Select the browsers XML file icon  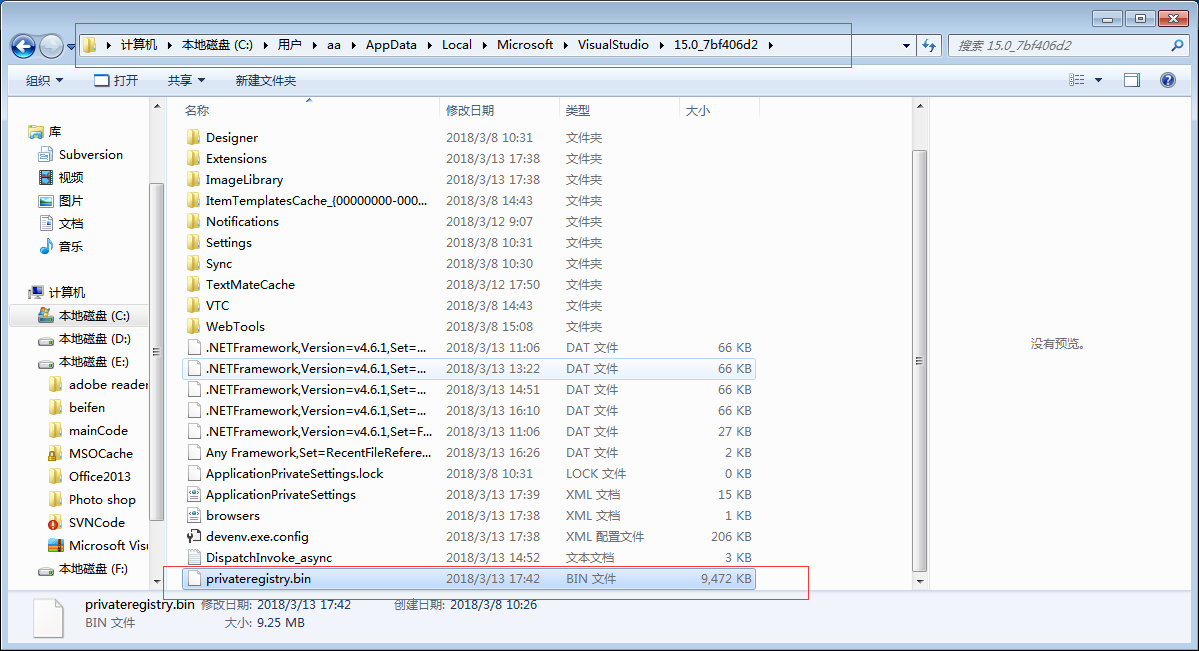(x=194, y=516)
